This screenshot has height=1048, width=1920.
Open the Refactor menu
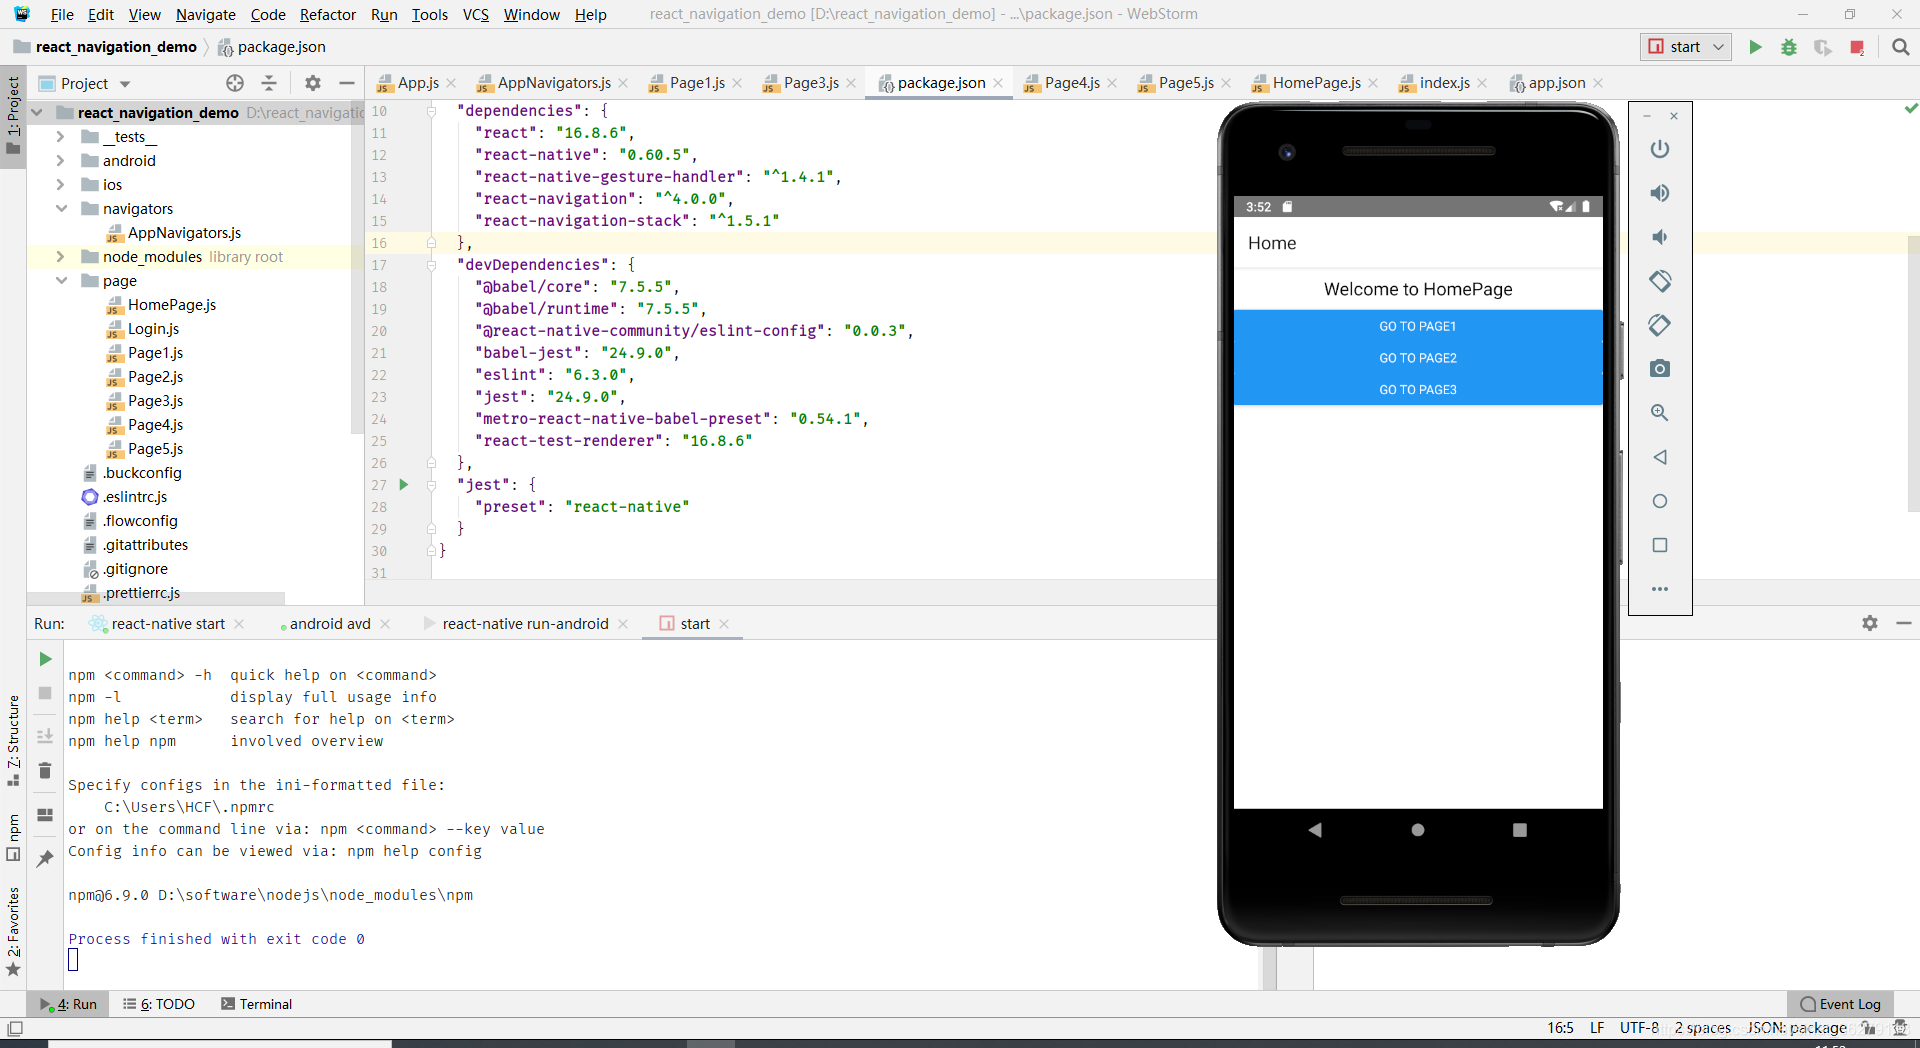pyautogui.click(x=327, y=14)
